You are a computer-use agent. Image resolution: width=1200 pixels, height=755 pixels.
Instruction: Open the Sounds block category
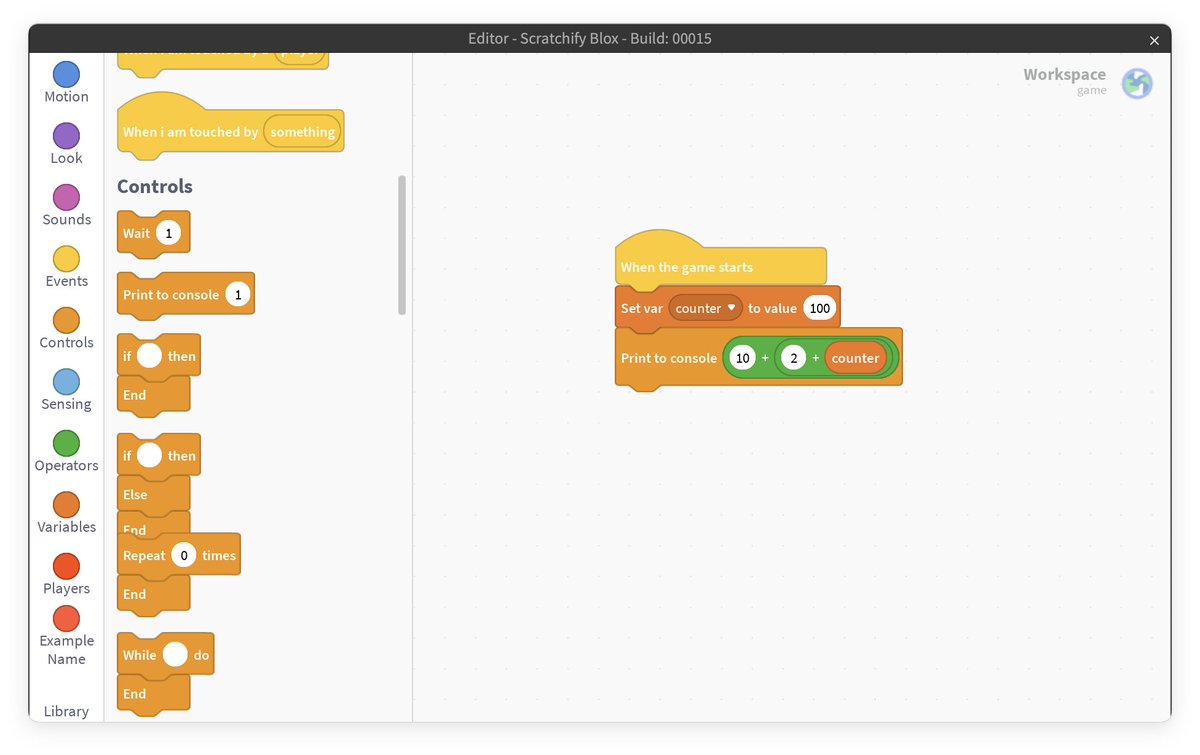tap(66, 206)
